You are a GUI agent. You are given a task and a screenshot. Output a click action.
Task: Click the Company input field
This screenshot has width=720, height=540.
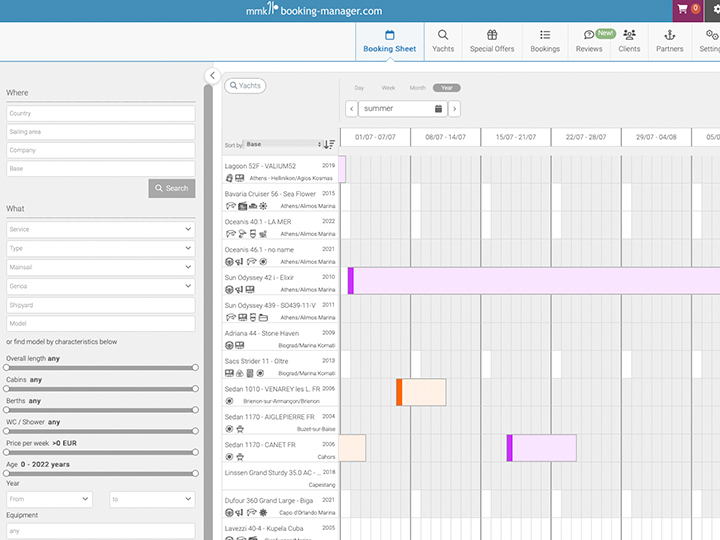click(x=101, y=150)
